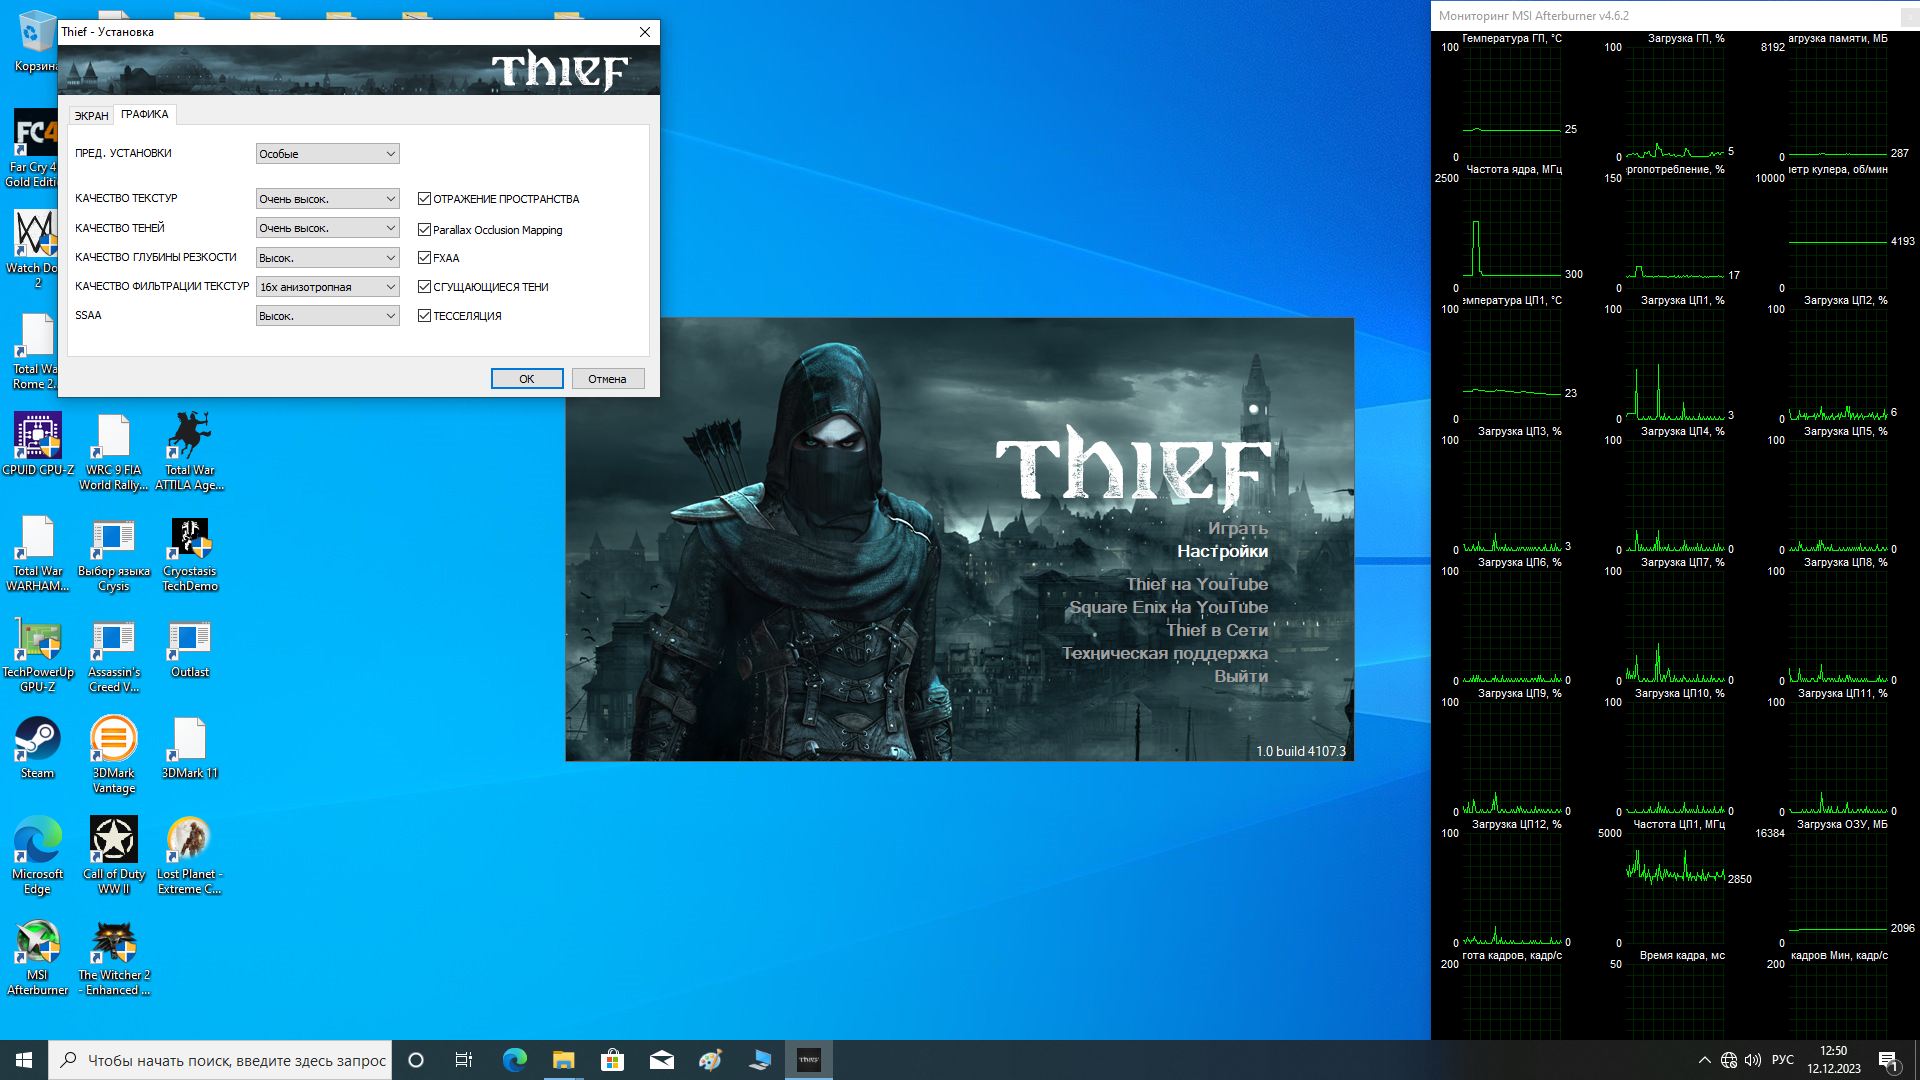
Task: Open File Explorer from the taskbar
Action: 563,1060
